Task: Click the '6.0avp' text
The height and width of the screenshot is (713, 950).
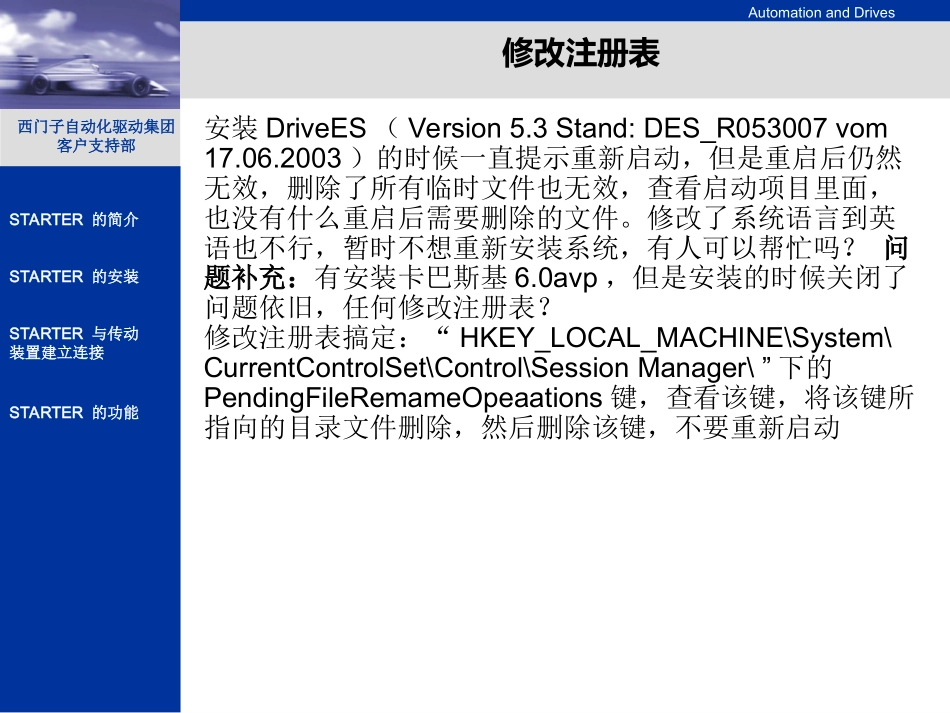Action: (x=556, y=278)
